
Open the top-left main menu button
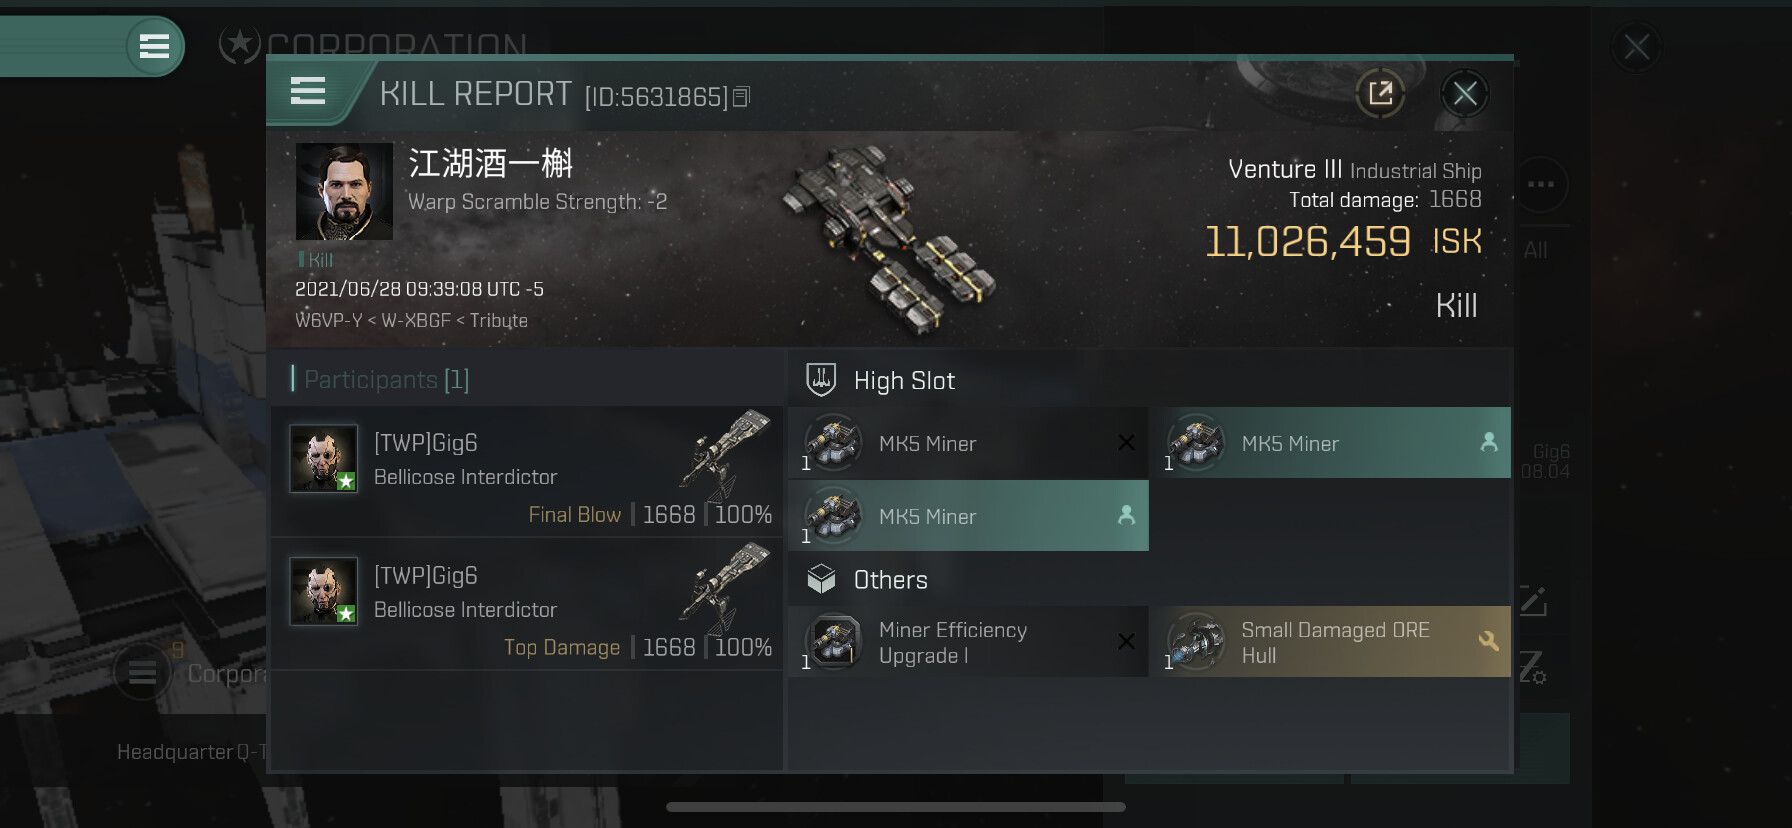point(154,46)
